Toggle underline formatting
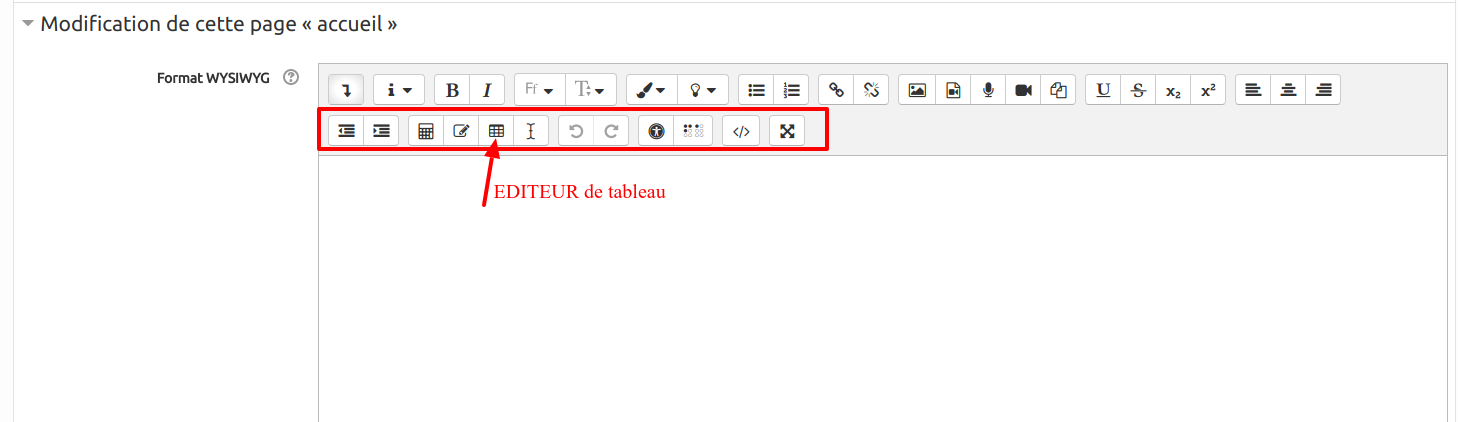Screen dimensions: 1458x422 [x=1103, y=90]
